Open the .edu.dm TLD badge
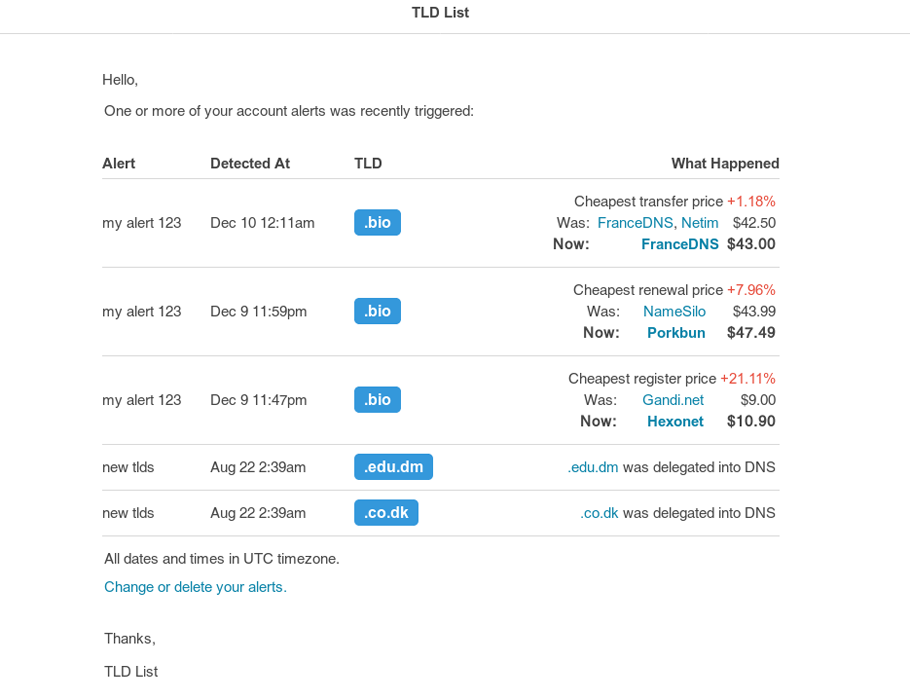910x700 pixels. click(393, 467)
